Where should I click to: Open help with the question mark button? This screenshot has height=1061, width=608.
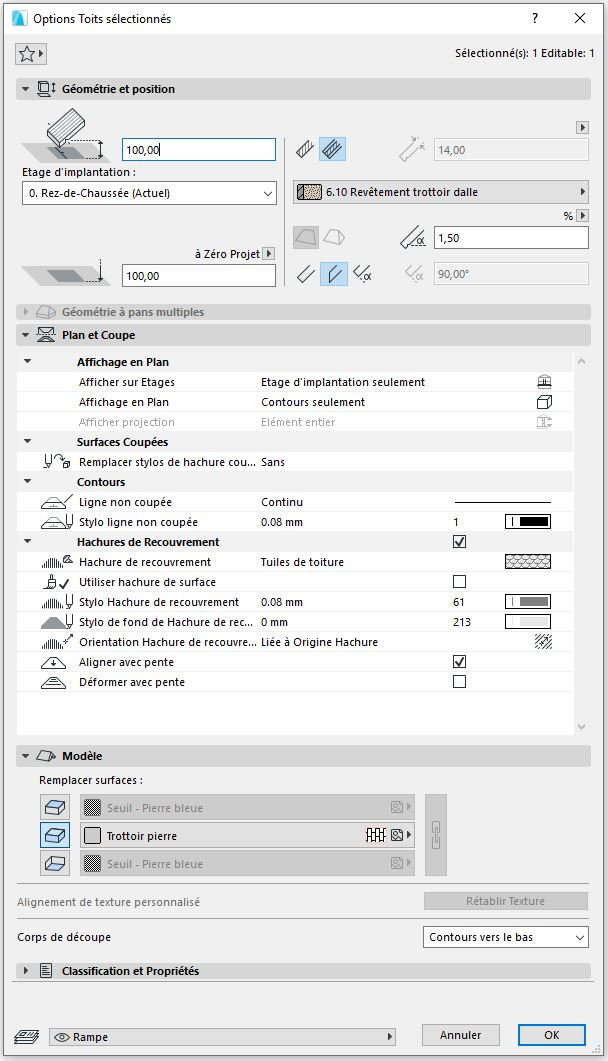click(535, 18)
